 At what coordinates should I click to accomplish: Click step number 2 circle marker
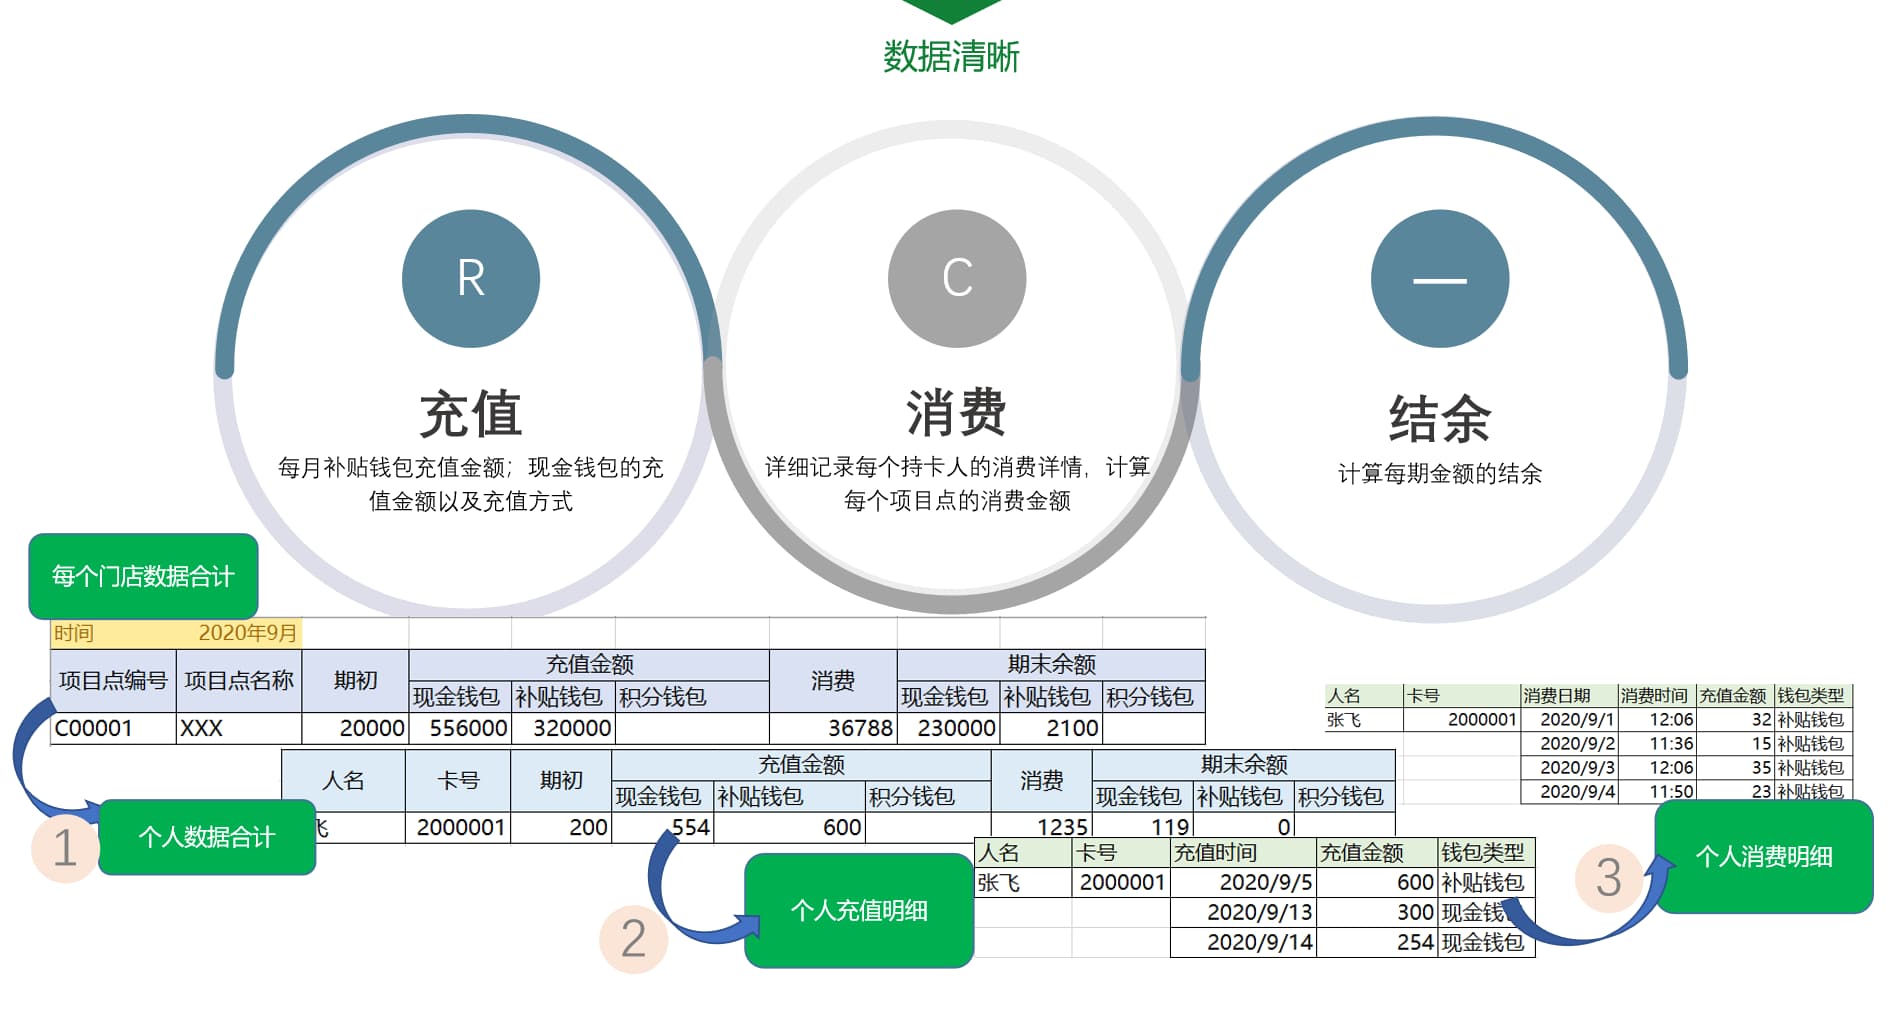point(632,938)
